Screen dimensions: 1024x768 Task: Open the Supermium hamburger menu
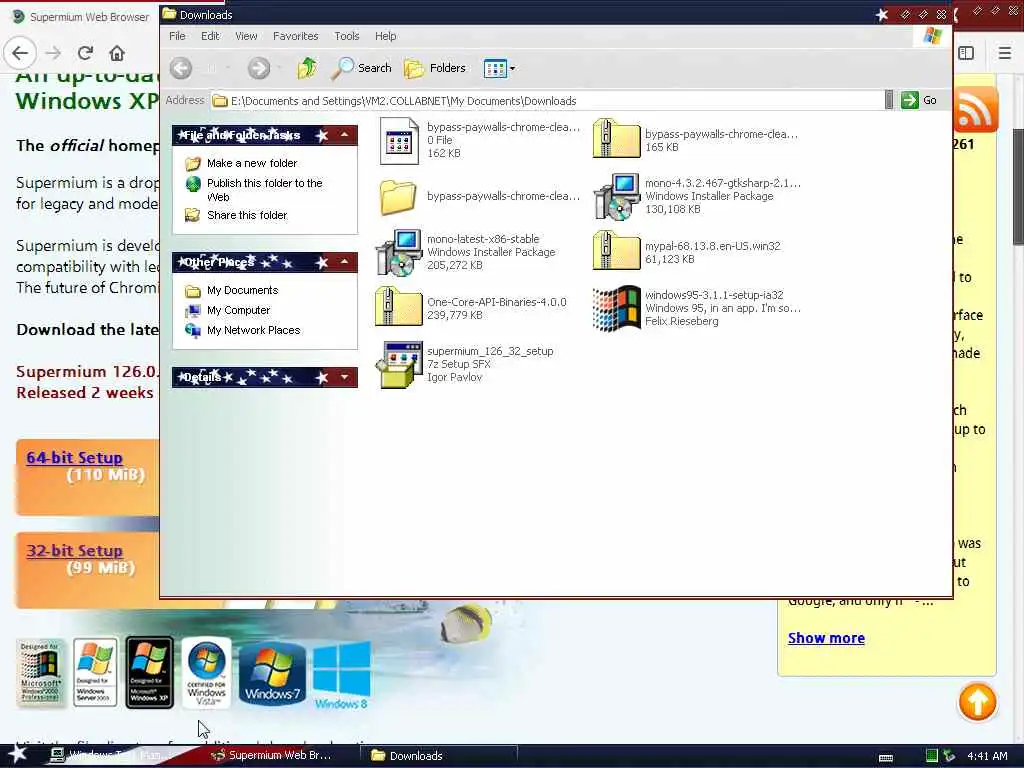click(1004, 53)
